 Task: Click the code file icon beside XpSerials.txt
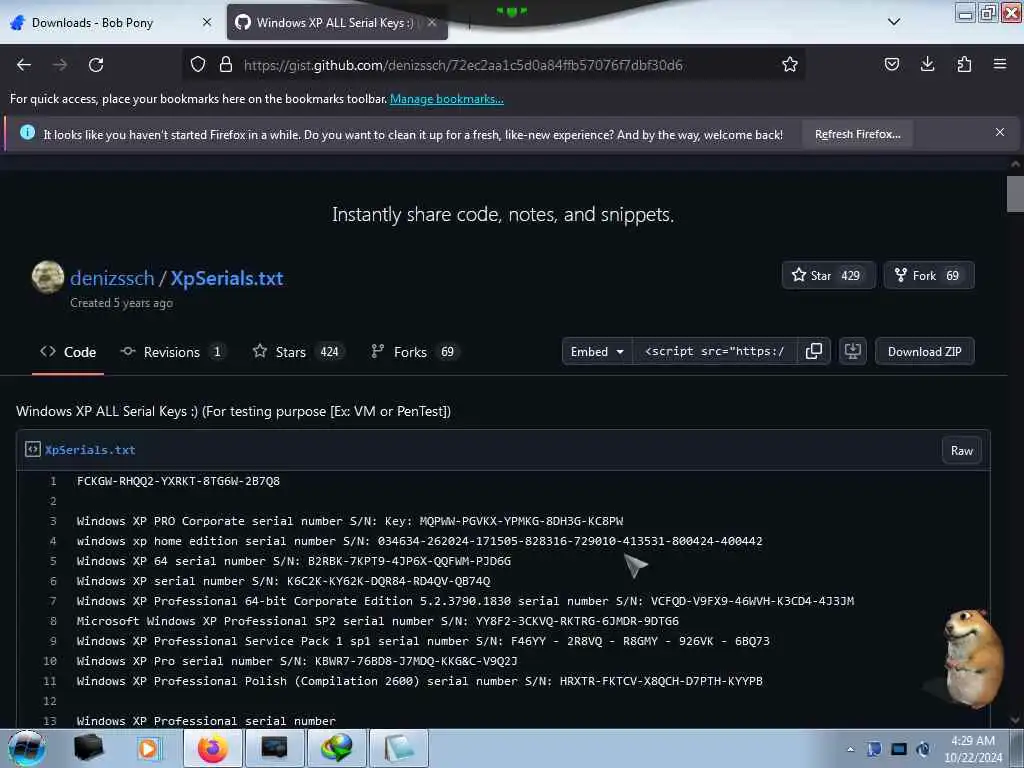[33, 449]
